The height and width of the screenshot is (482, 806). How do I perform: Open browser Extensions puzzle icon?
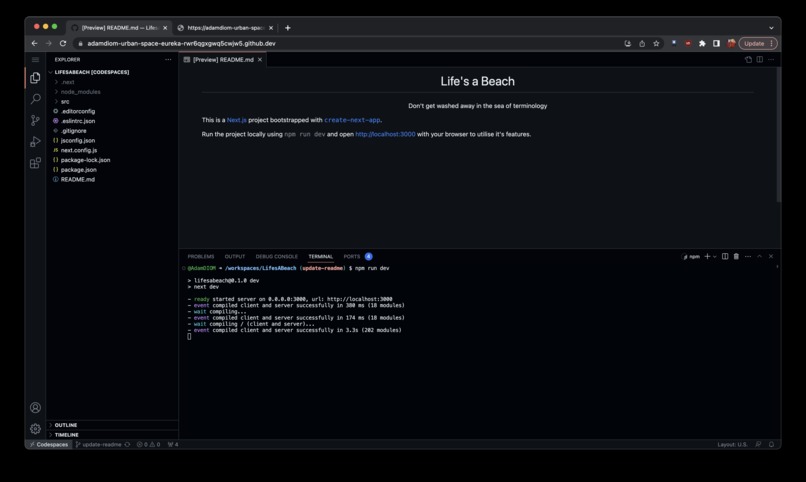[702, 44]
